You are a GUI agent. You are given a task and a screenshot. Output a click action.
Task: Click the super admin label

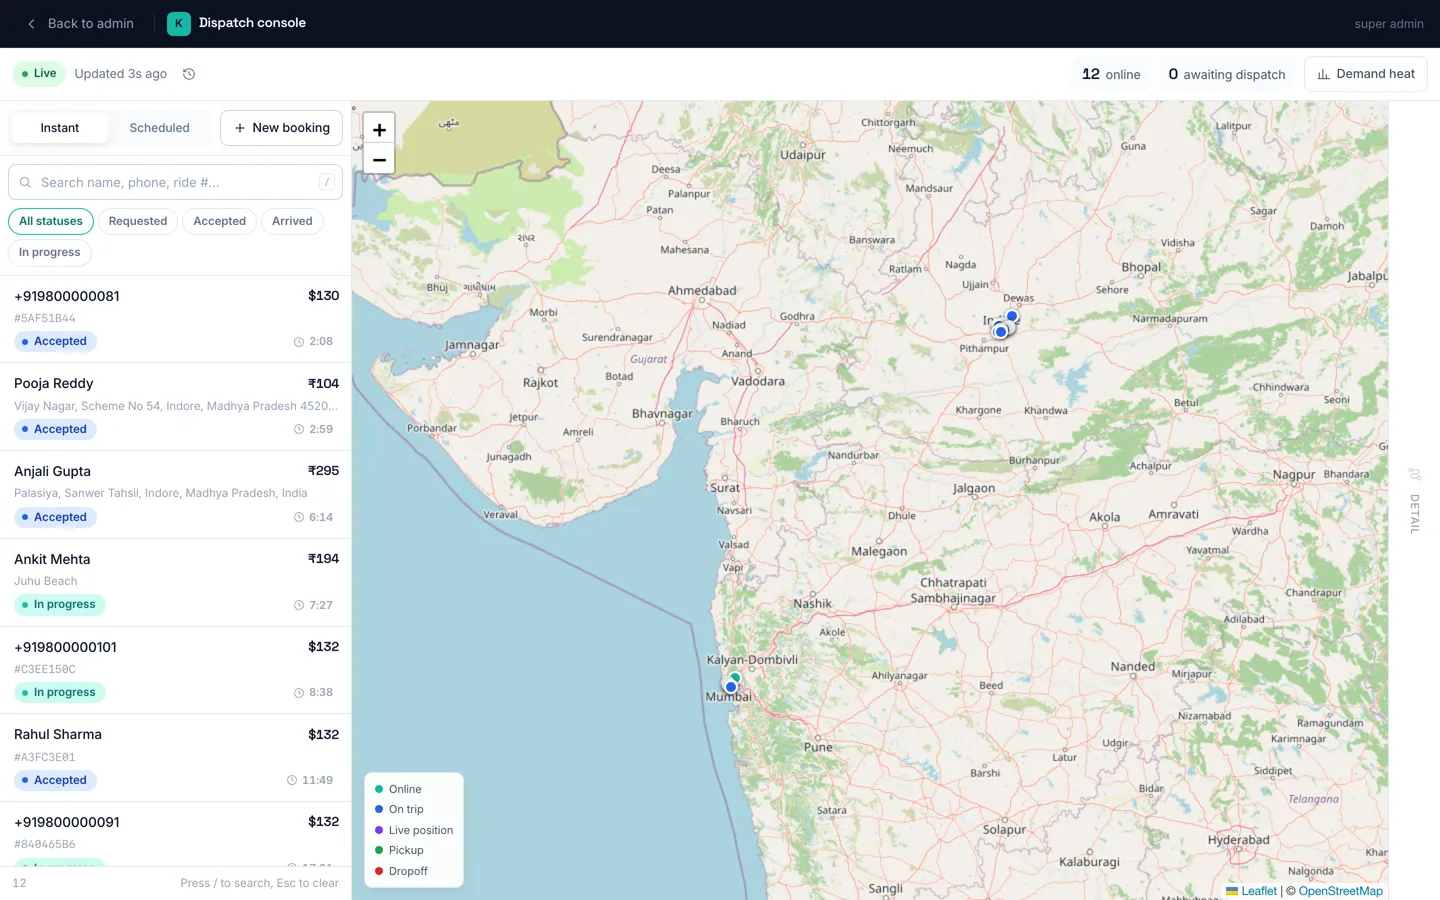pos(1389,24)
